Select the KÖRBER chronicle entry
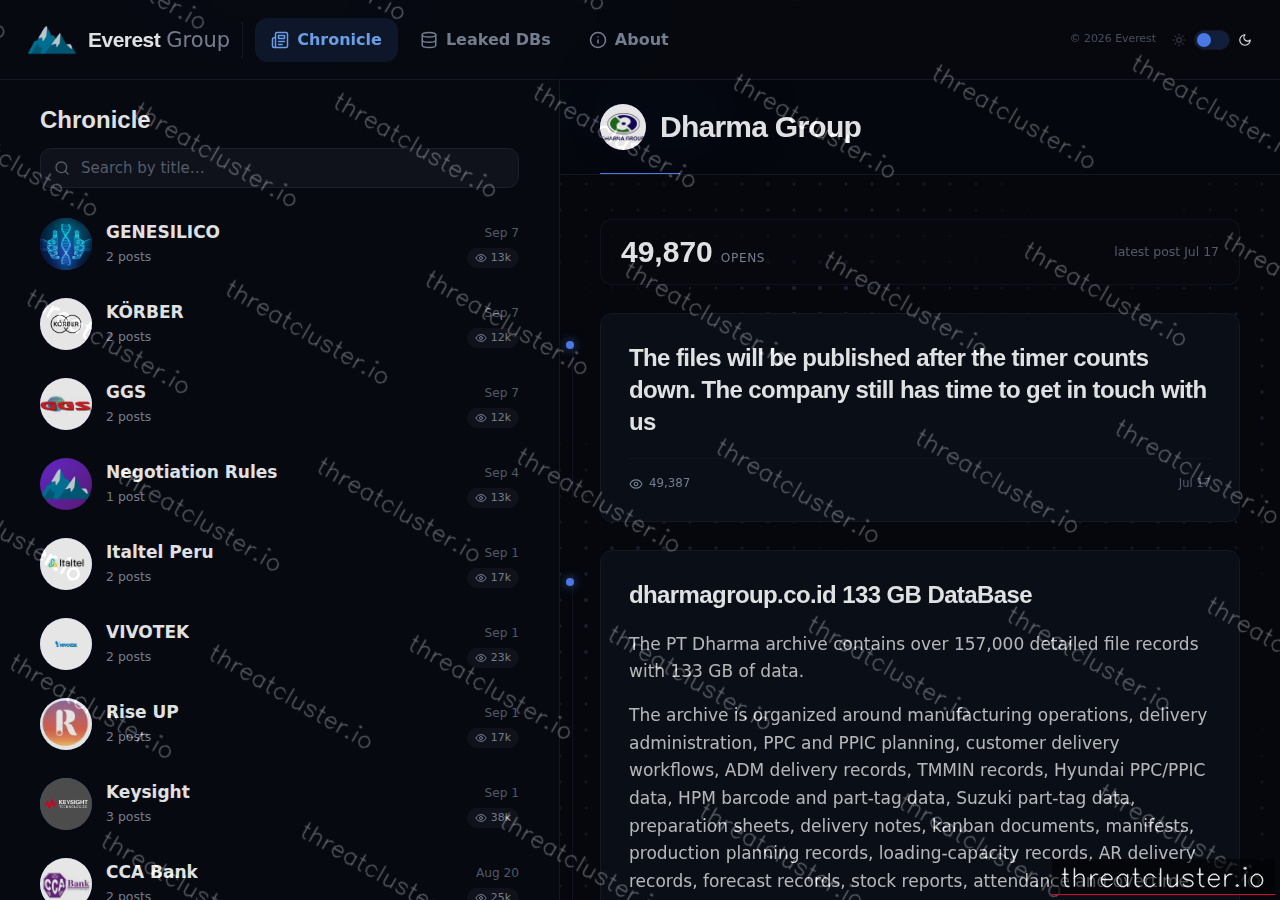 (279, 324)
